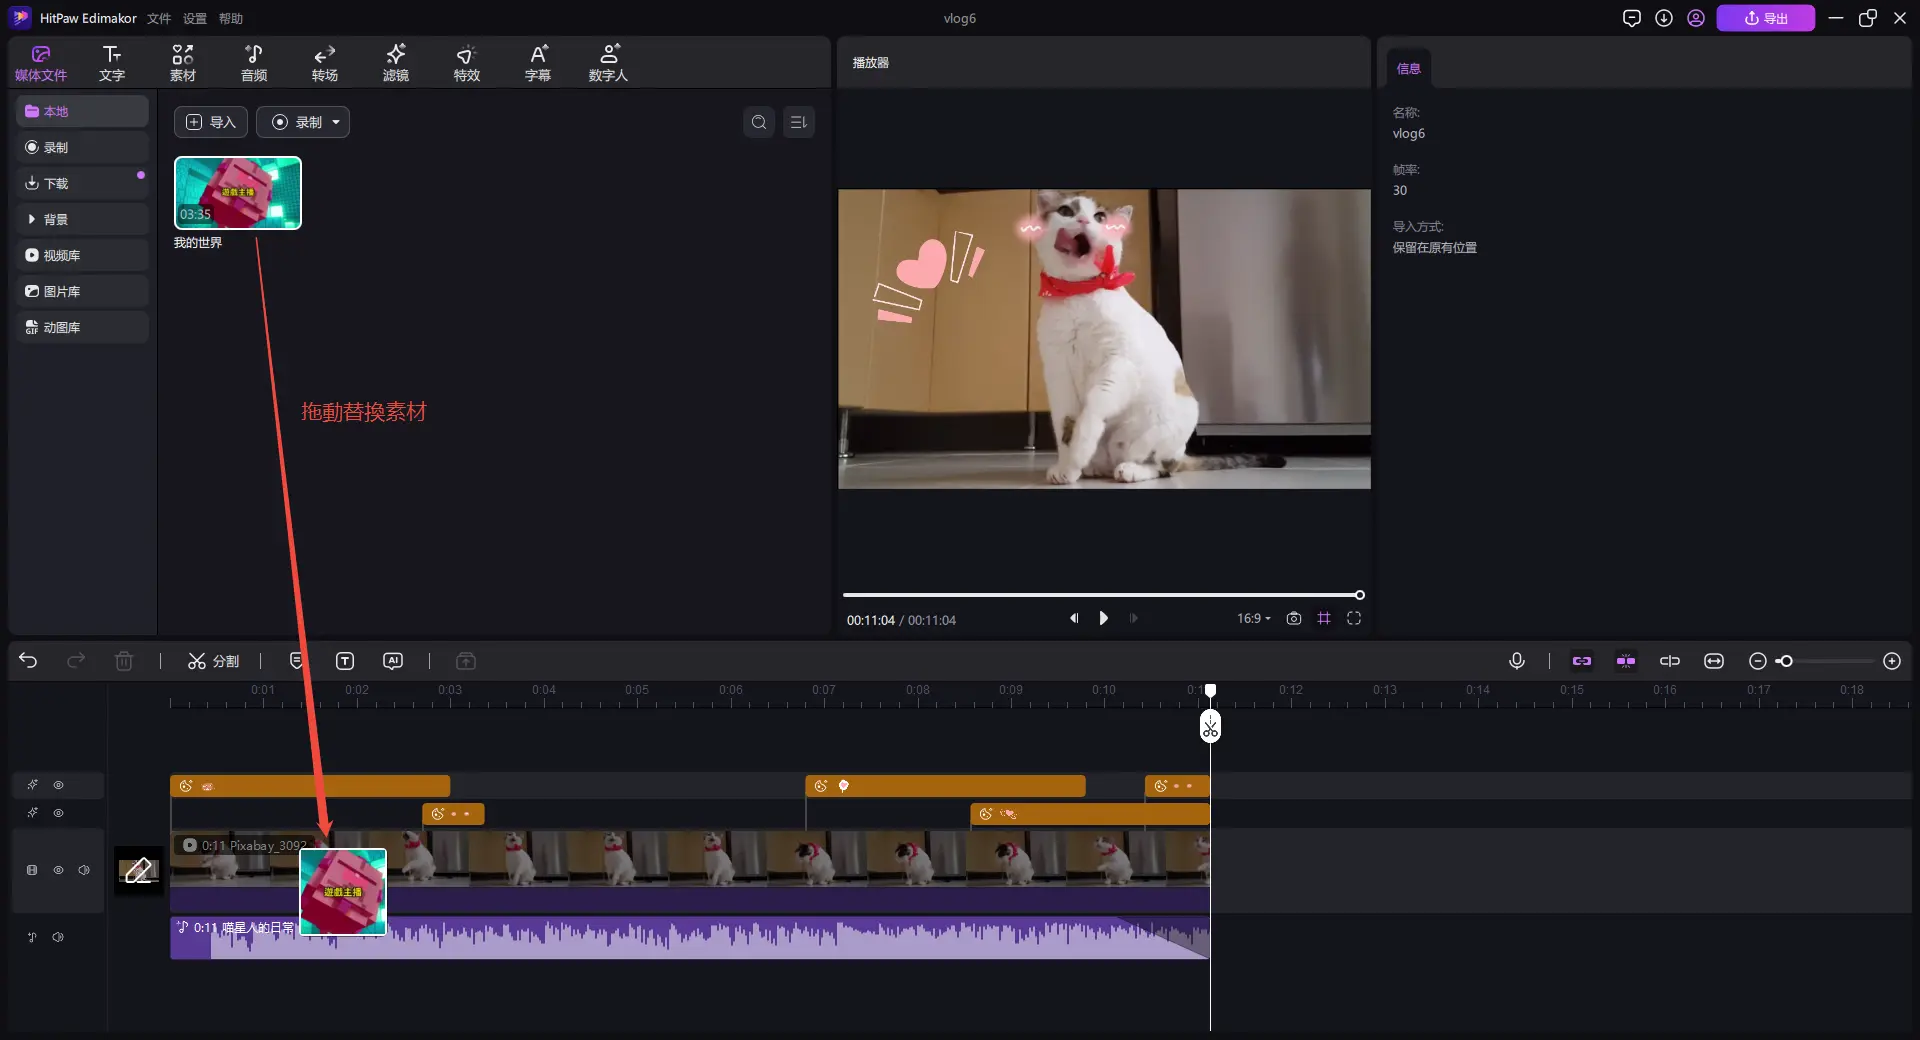Open the 转场 transitions tab
Image resolution: width=1920 pixels, height=1040 pixels.
[325, 63]
